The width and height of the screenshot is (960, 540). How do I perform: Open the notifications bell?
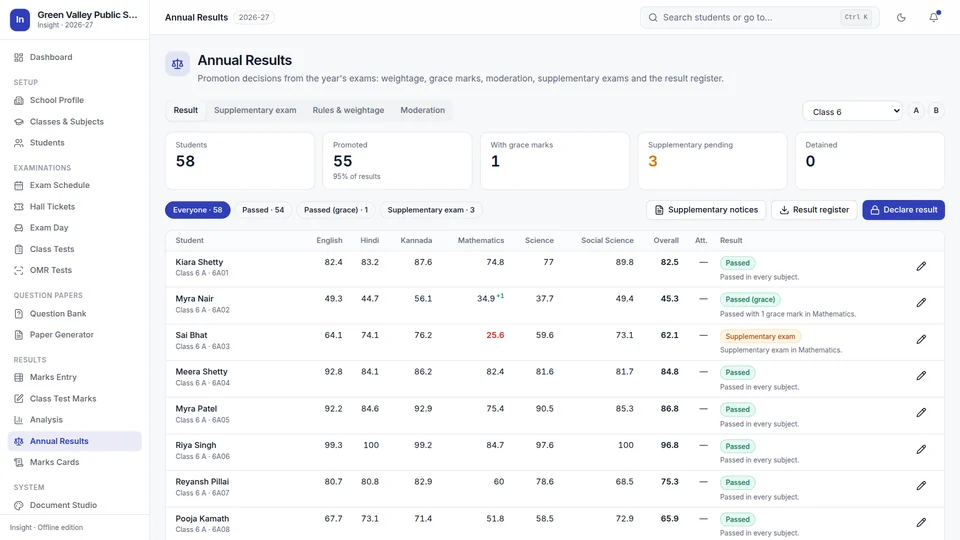tap(934, 18)
